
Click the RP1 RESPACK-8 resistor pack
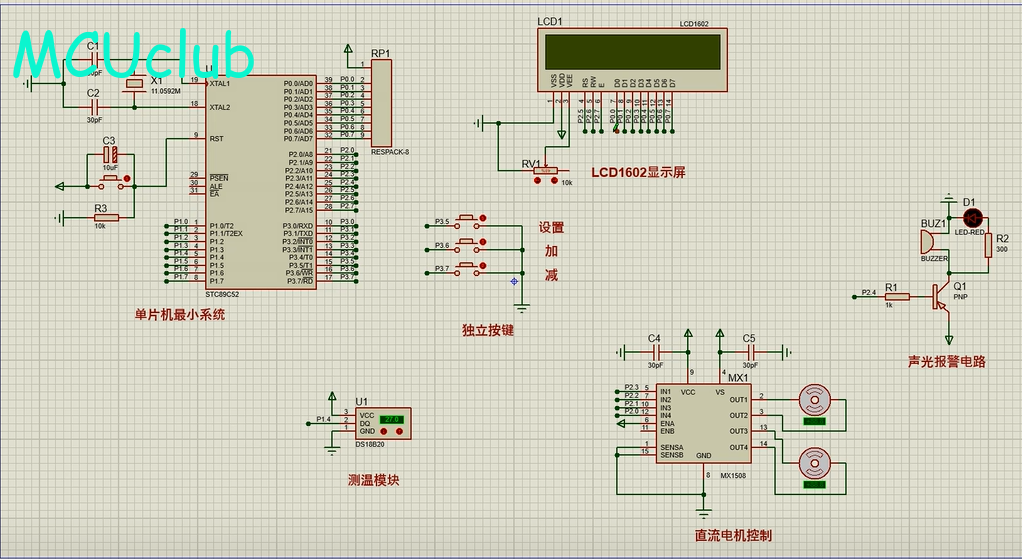coord(382,102)
